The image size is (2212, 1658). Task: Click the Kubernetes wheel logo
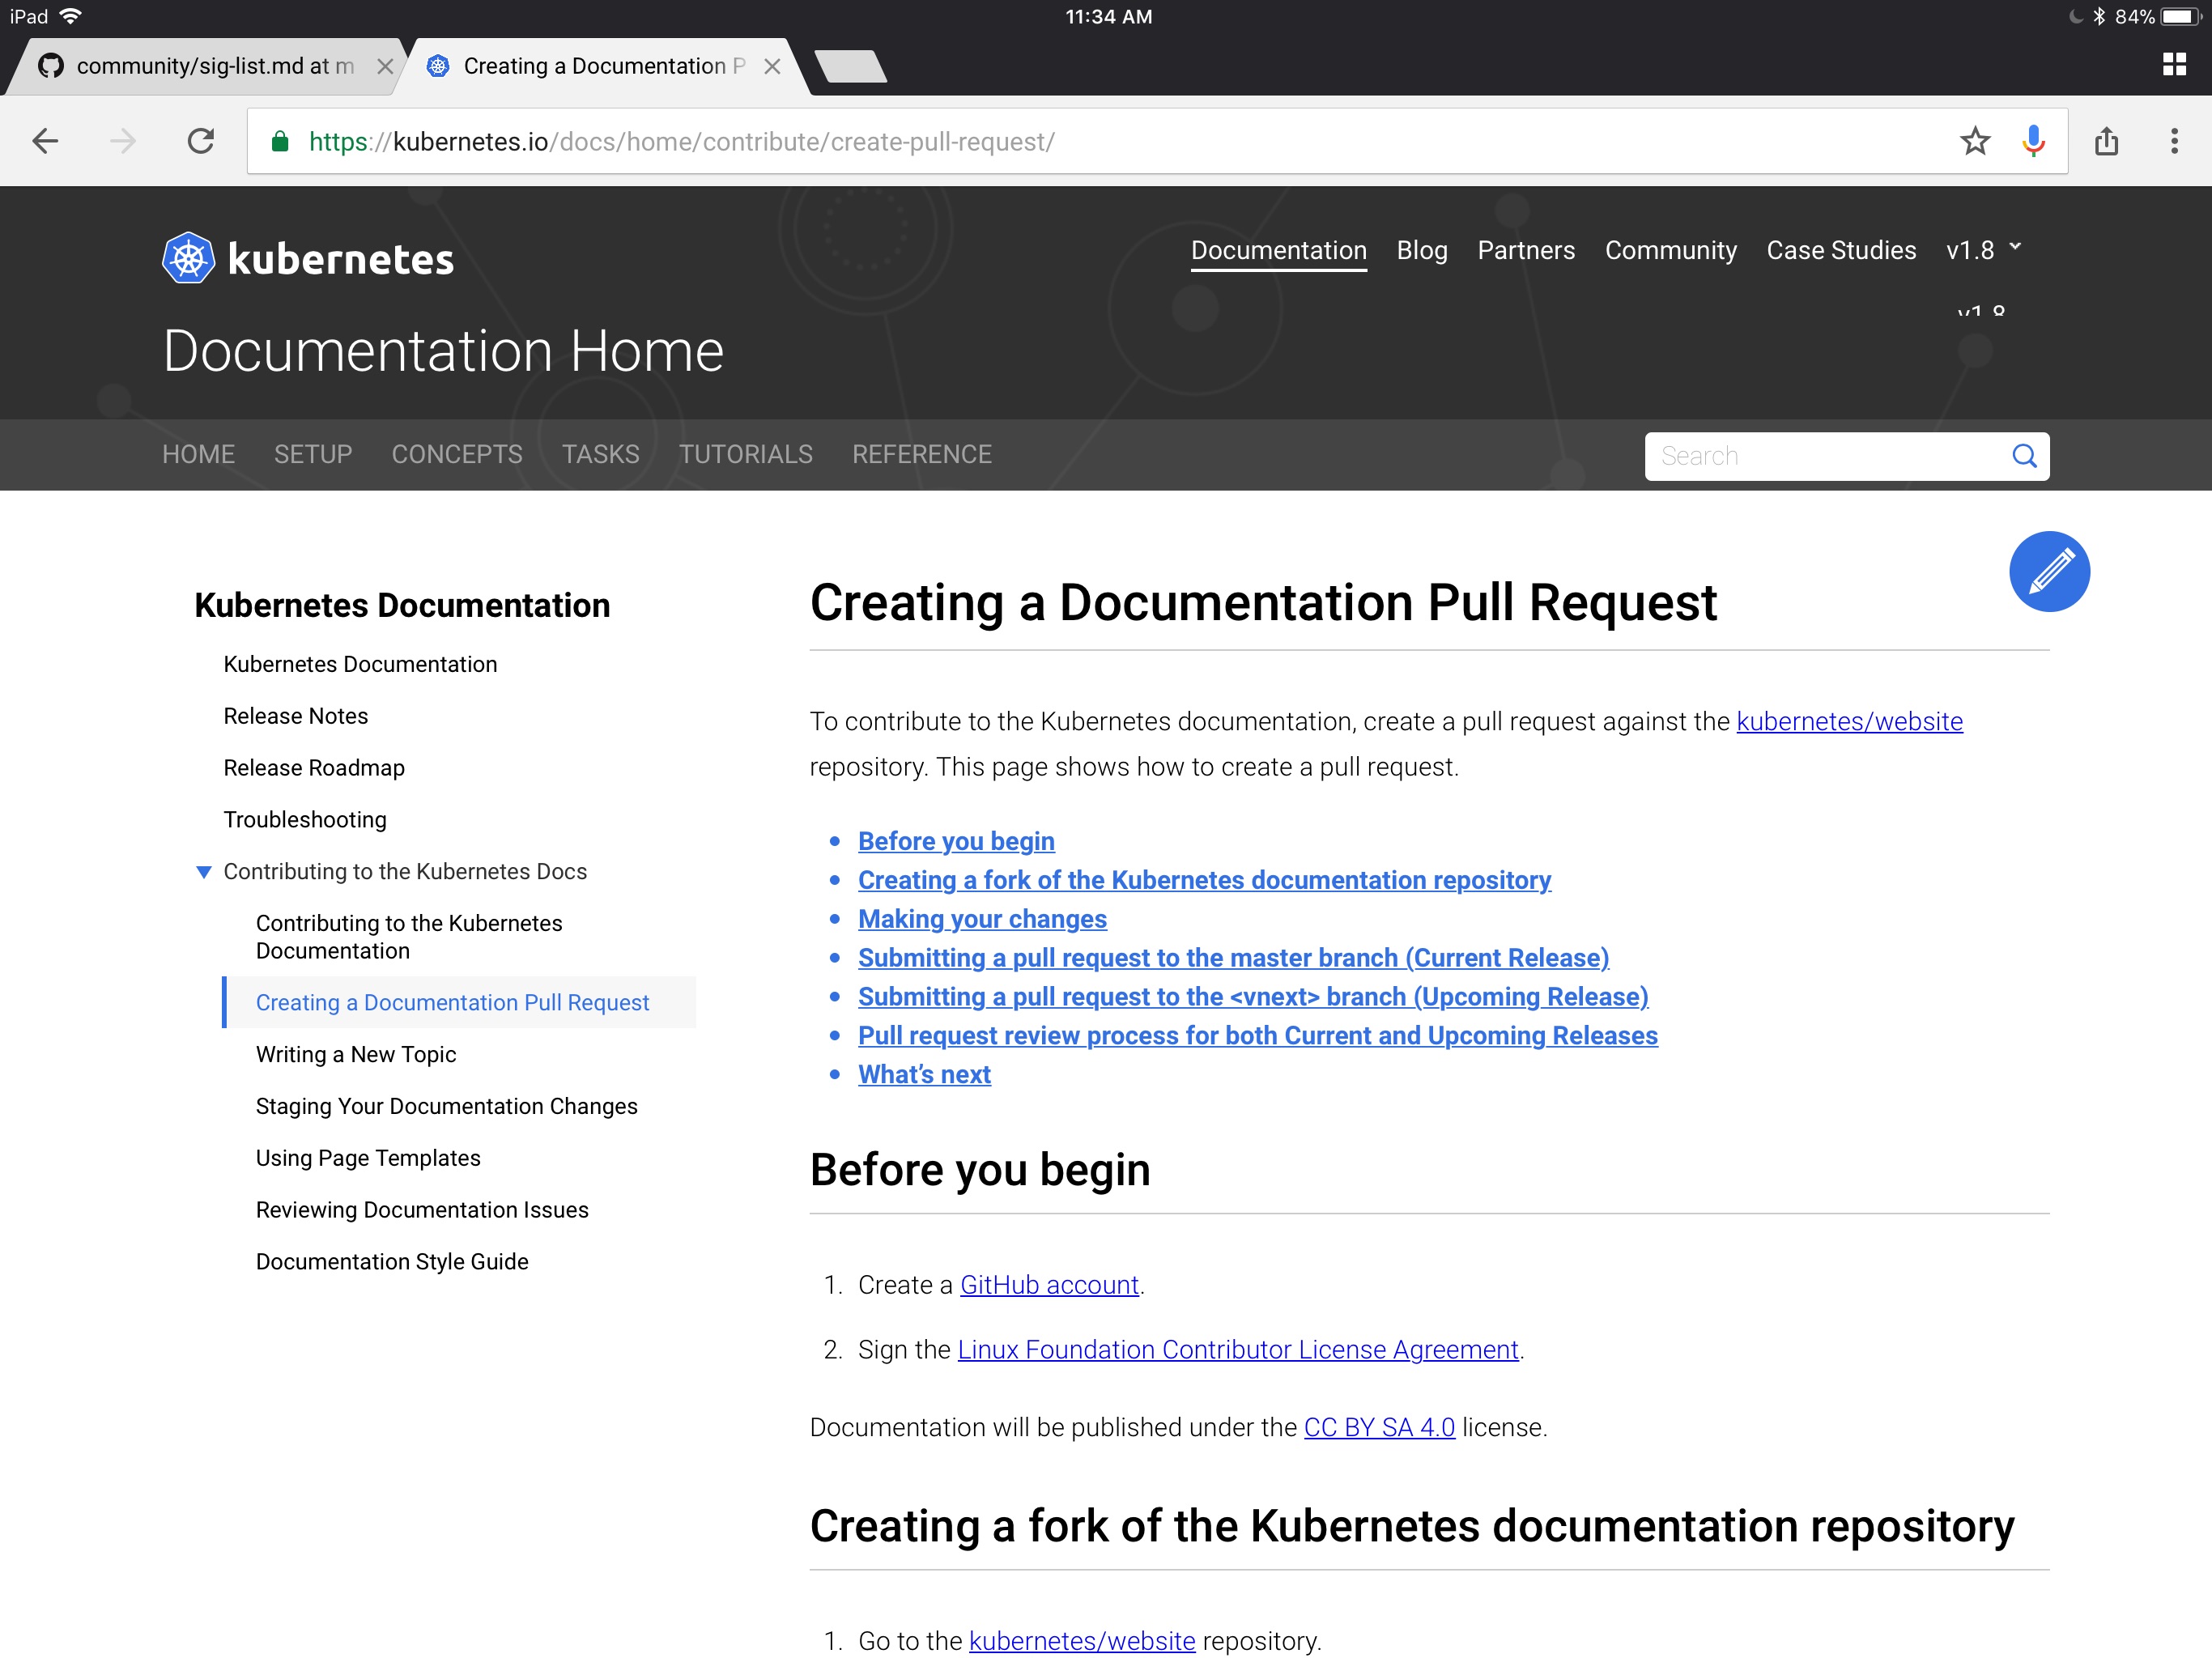point(188,258)
